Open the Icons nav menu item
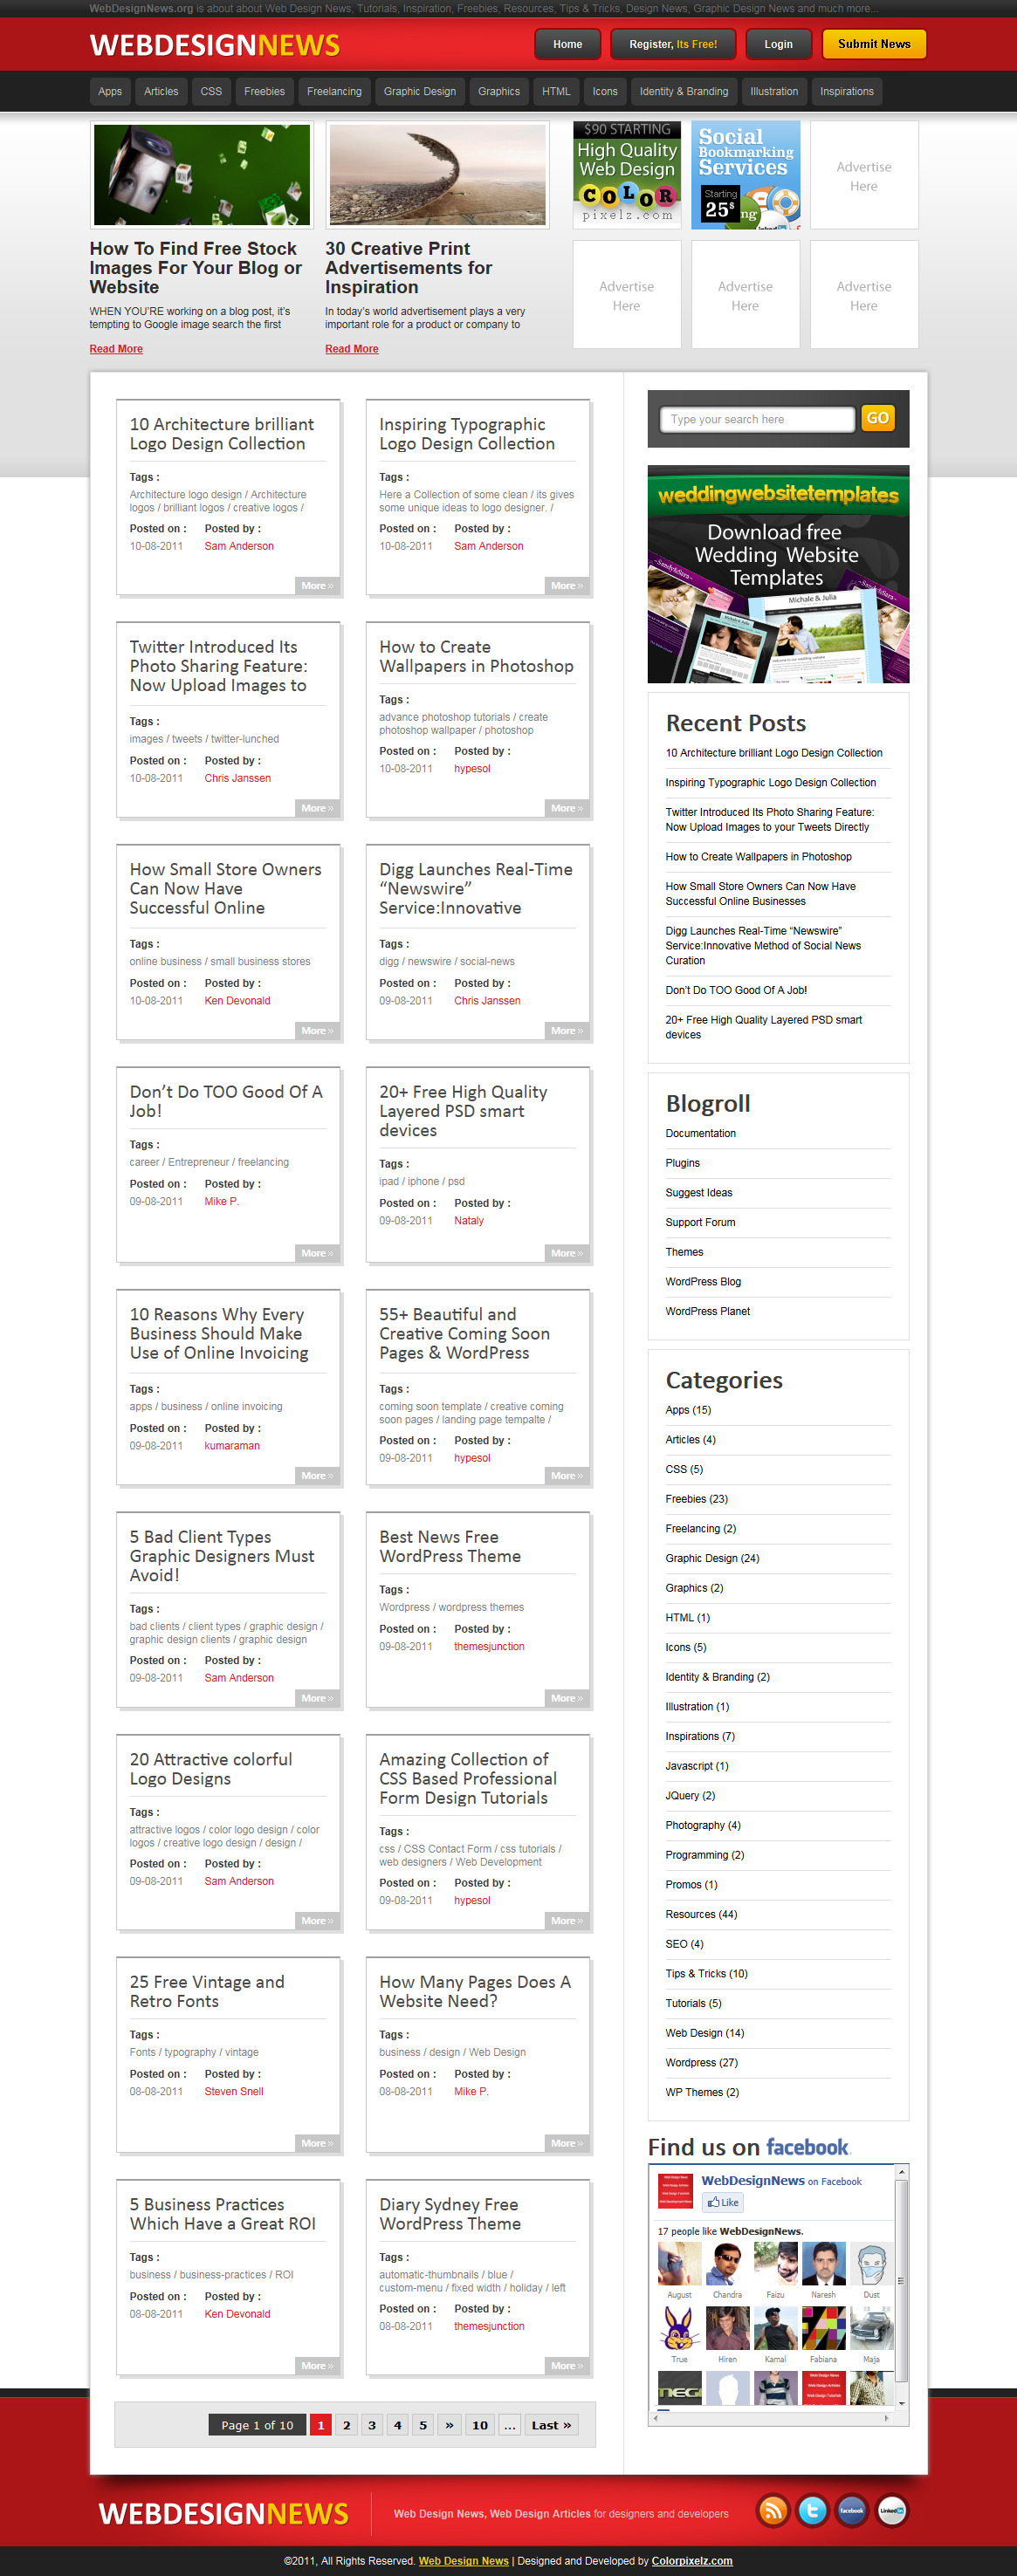This screenshot has width=1017, height=2576. pos(605,91)
